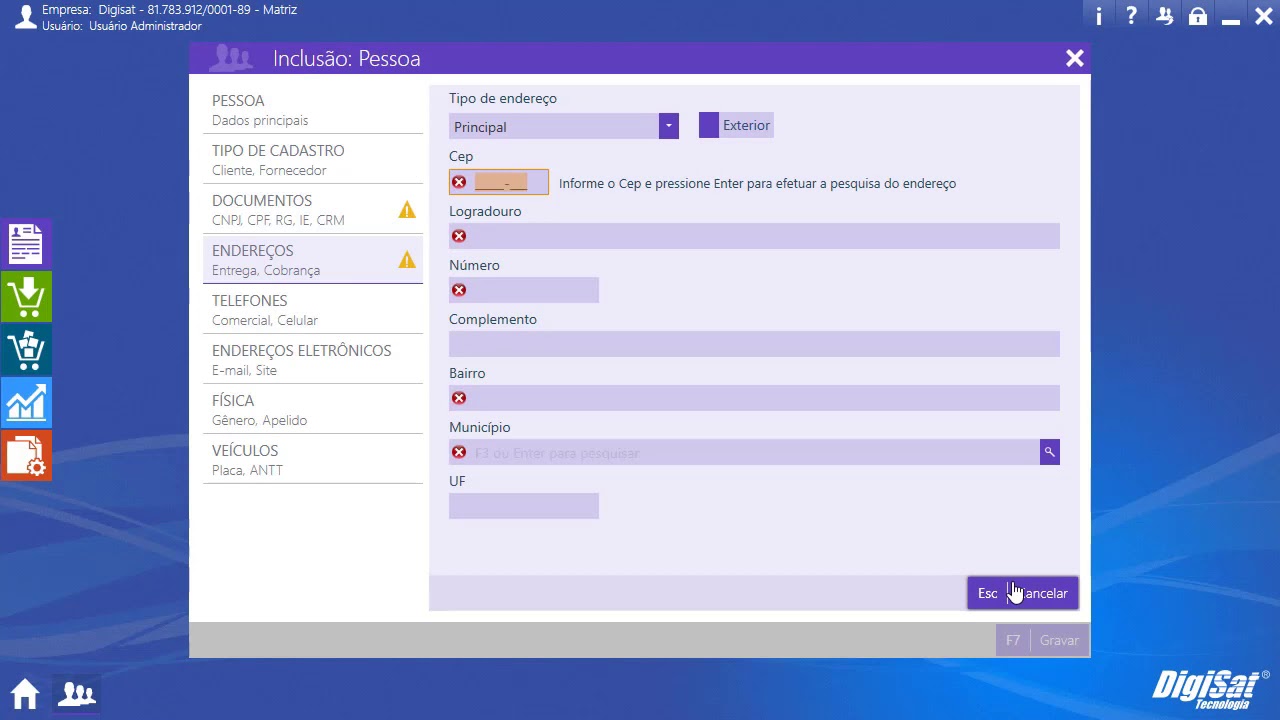Click error icon in Logradouro field
This screenshot has width=1280, height=720.
click(459, 236)
